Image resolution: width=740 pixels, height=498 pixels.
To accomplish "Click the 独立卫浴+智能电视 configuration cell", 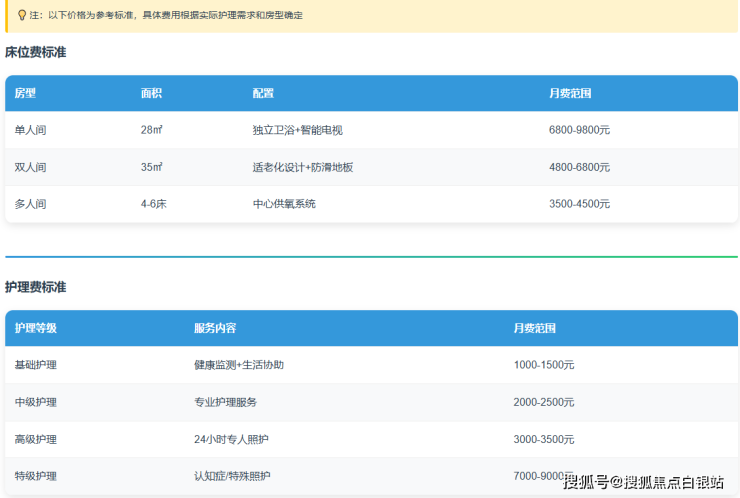I will pyautogui.click(x=297, y=130).
